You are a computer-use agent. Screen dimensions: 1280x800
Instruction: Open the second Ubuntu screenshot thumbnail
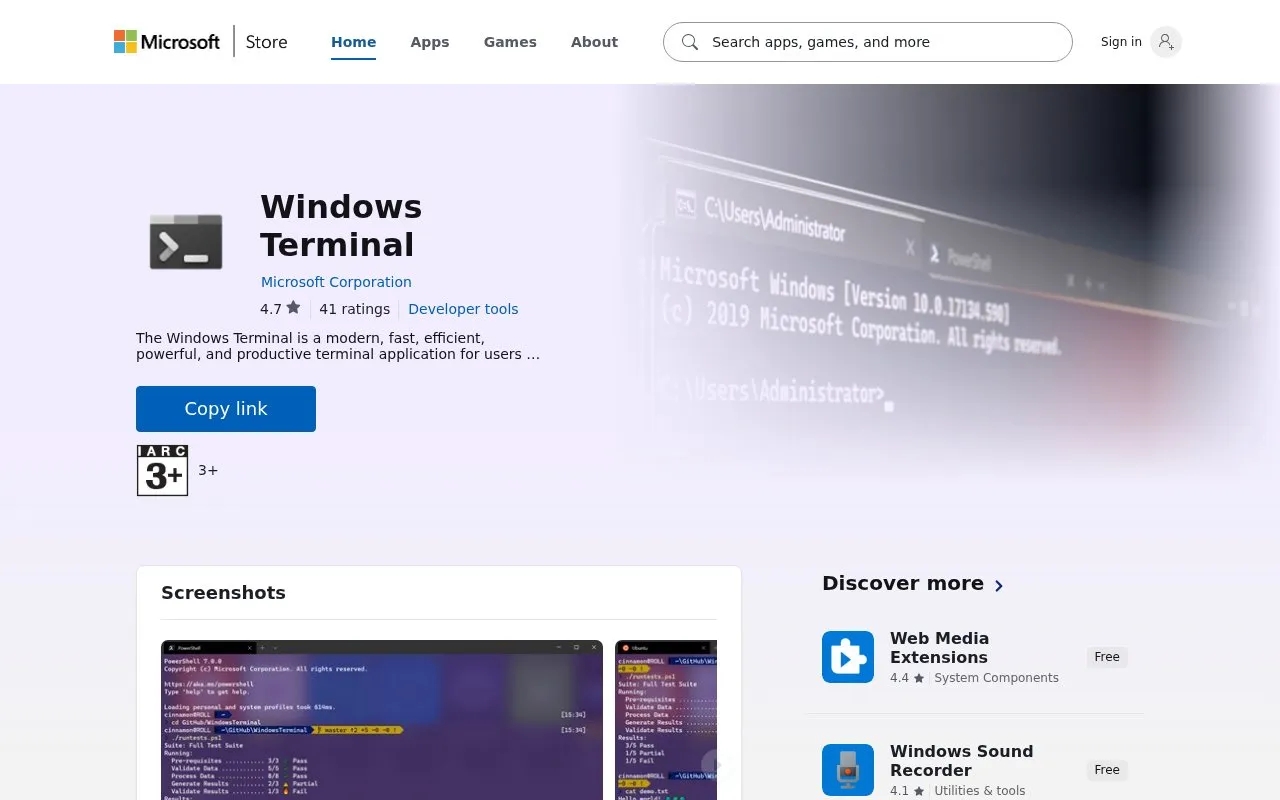[666, 720]
